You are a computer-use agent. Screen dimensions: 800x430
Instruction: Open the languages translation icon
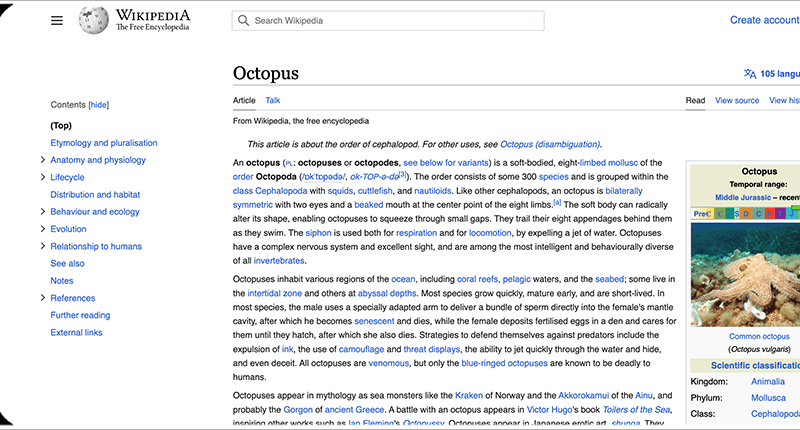(750, 73)
